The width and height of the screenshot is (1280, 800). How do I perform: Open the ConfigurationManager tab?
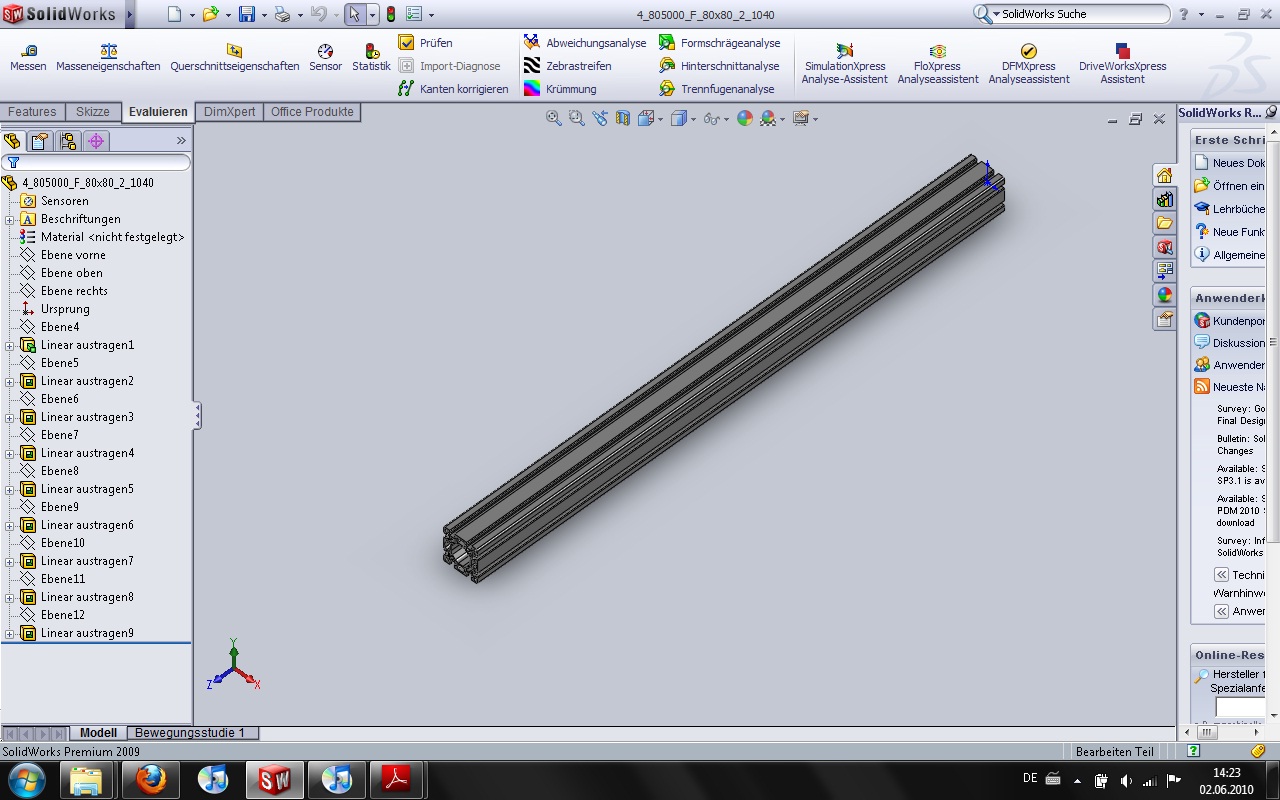point(68,141)
